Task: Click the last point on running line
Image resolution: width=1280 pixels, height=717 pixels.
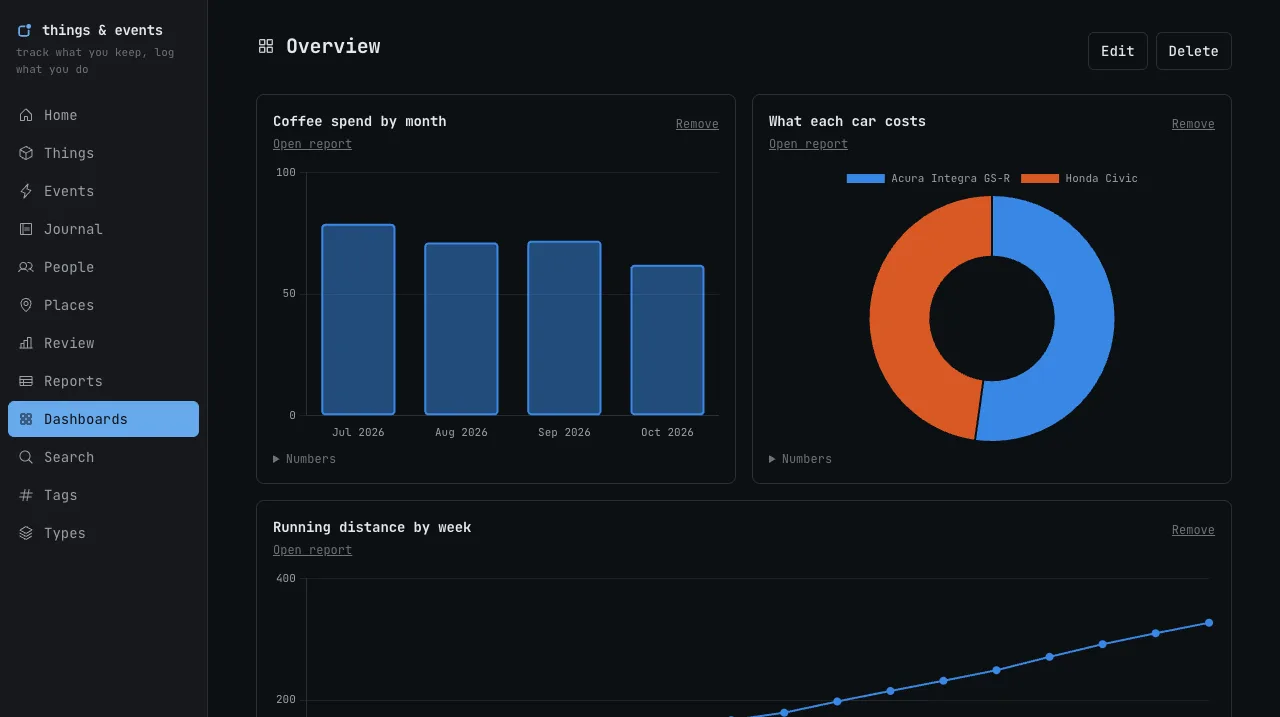Action: [1208, 623]
